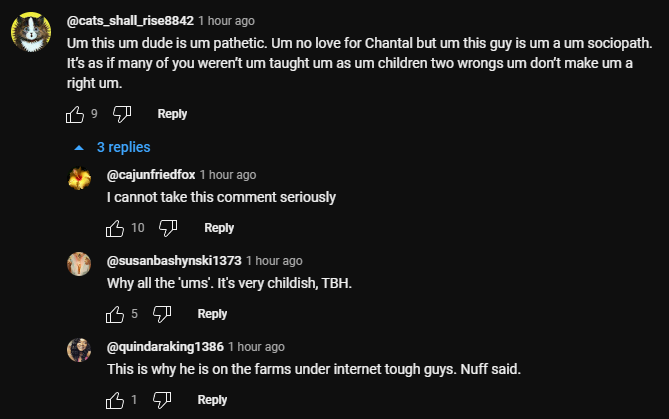Reply to @susanbashynski1373's comment

click(212, 314)
